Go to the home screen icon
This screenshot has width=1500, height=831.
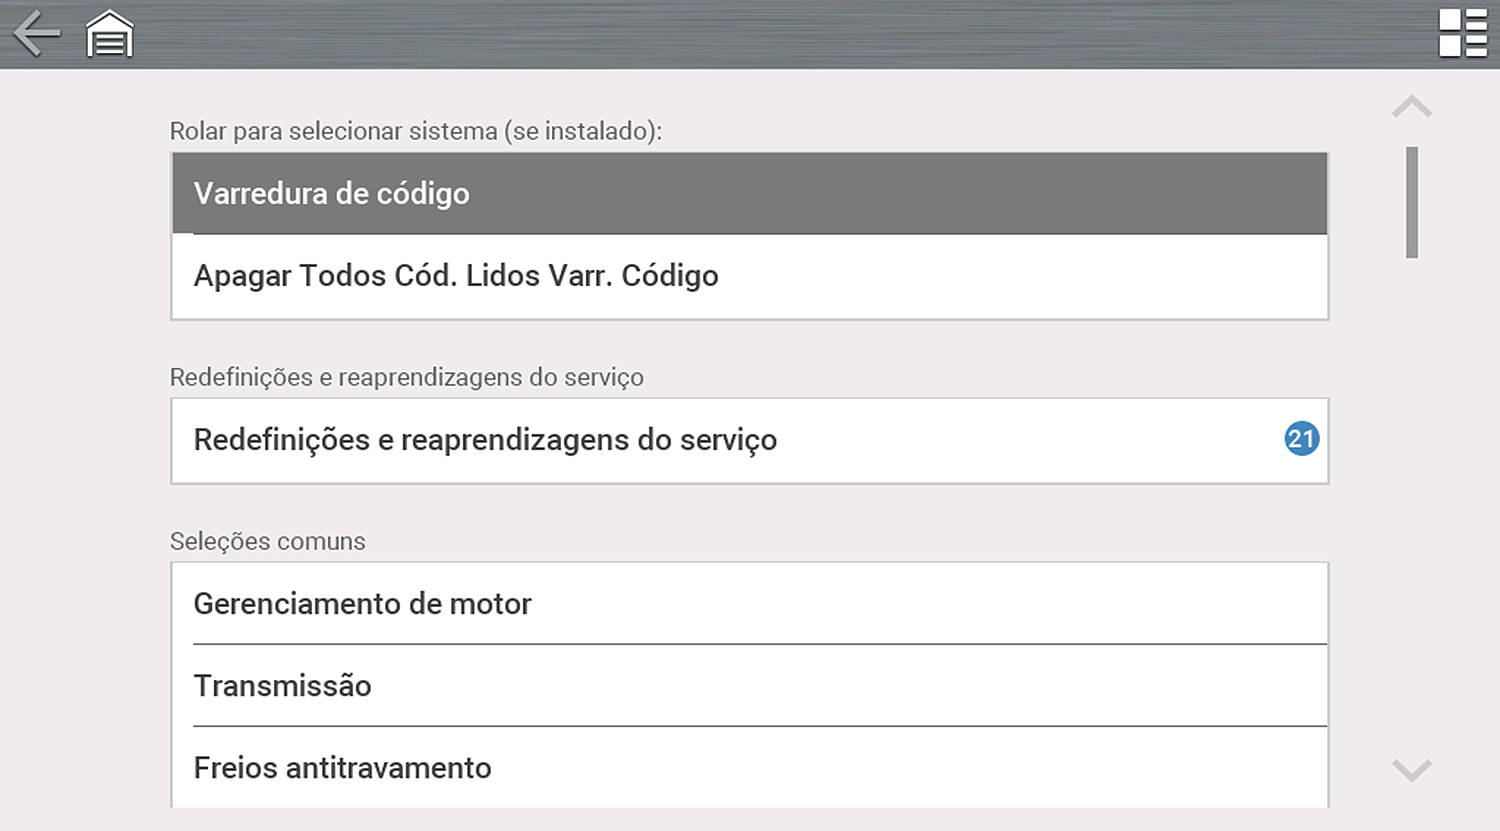[x=110, y=34]
